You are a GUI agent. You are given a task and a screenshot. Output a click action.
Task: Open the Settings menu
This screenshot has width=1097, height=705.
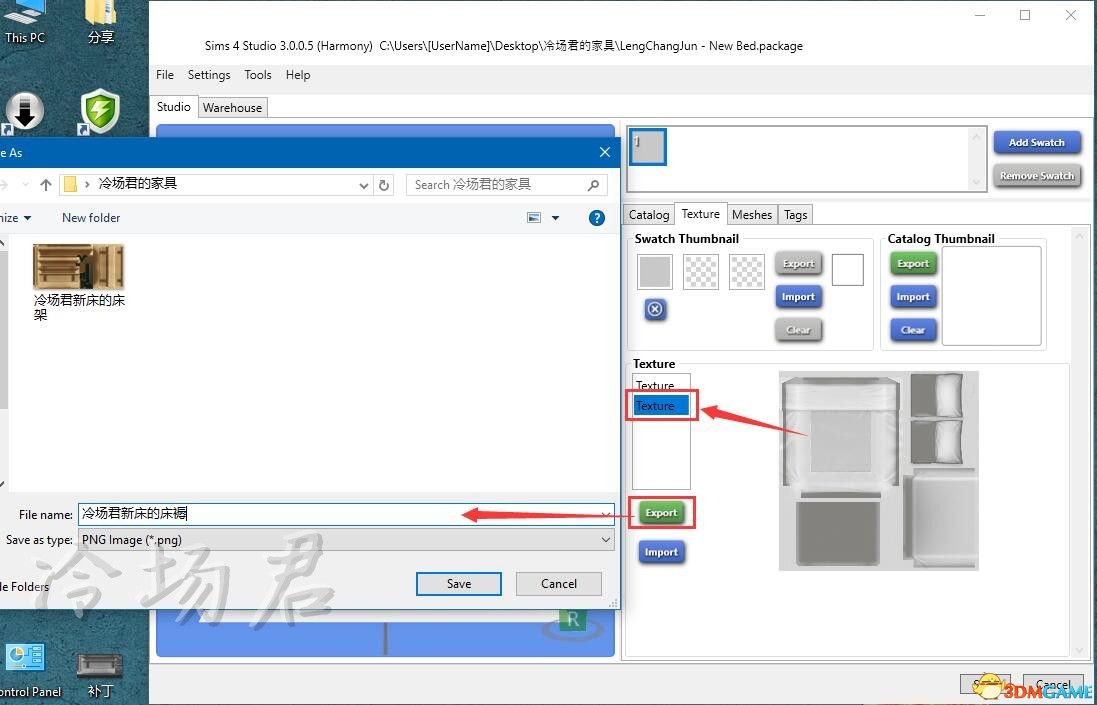pos(208,75)
